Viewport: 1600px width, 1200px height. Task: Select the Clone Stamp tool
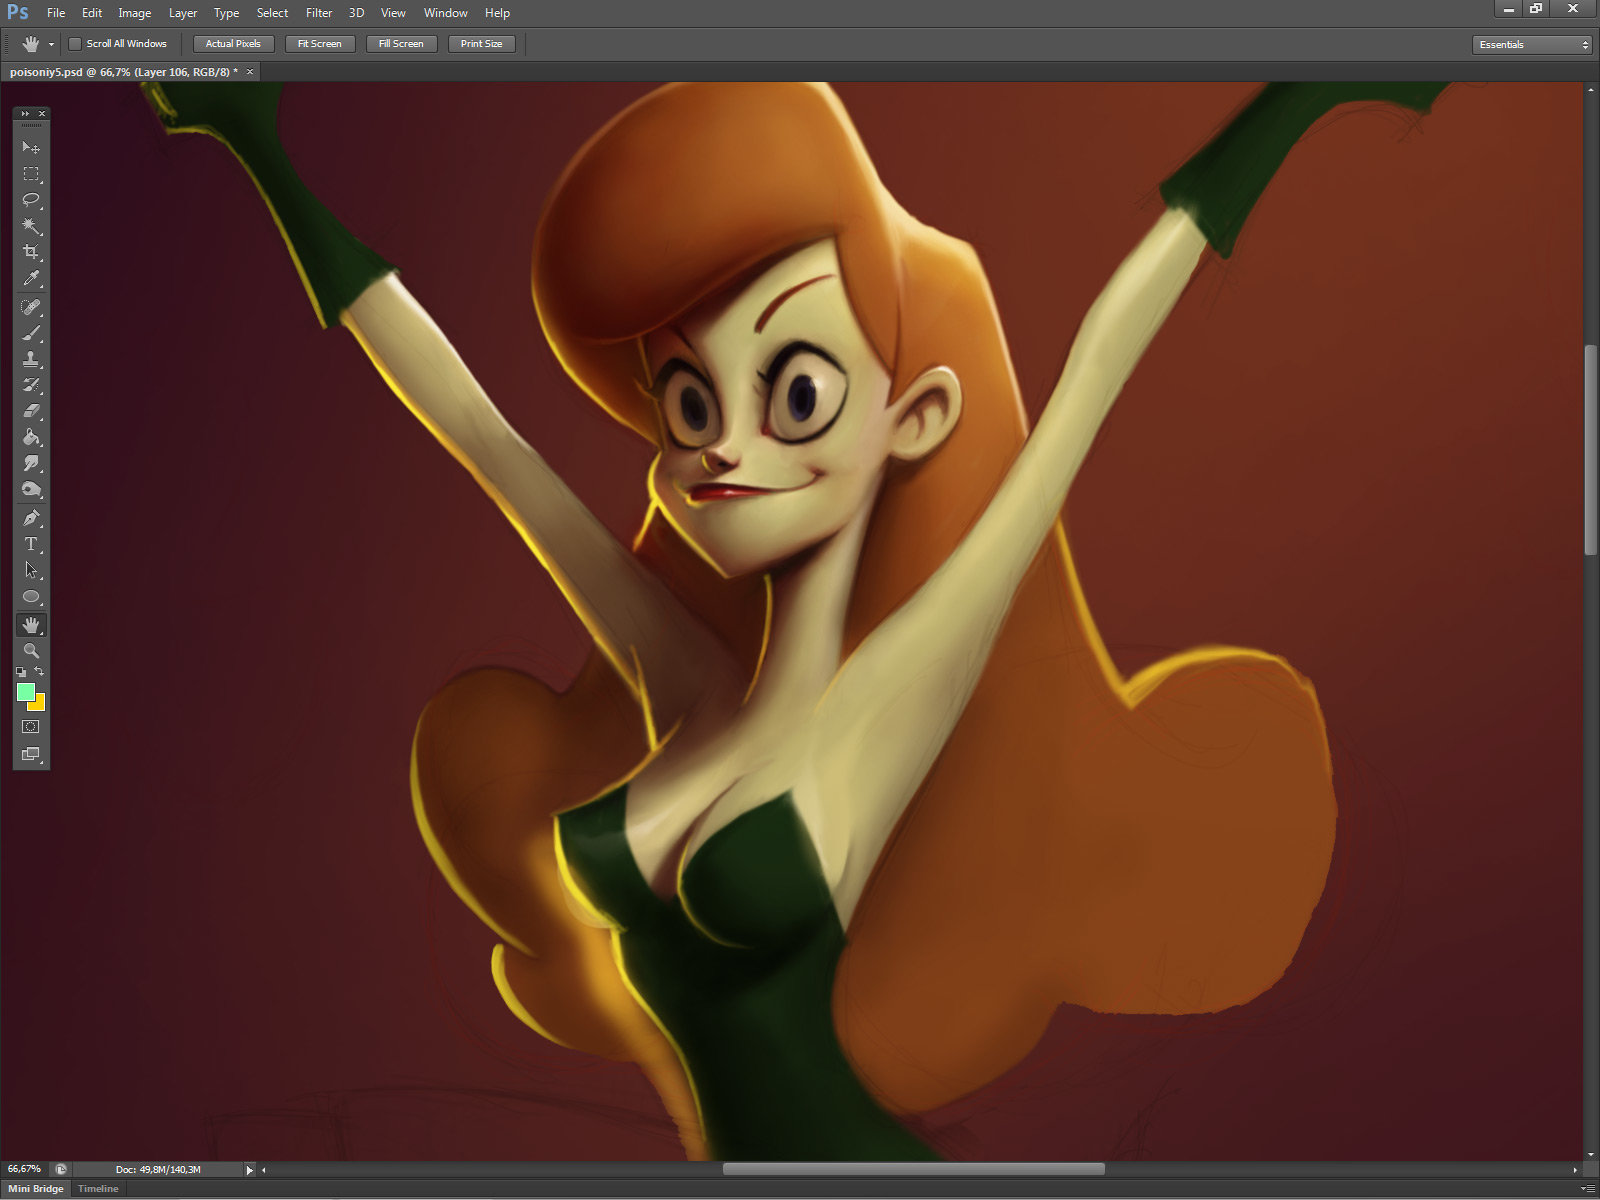[x=31, y=359]
